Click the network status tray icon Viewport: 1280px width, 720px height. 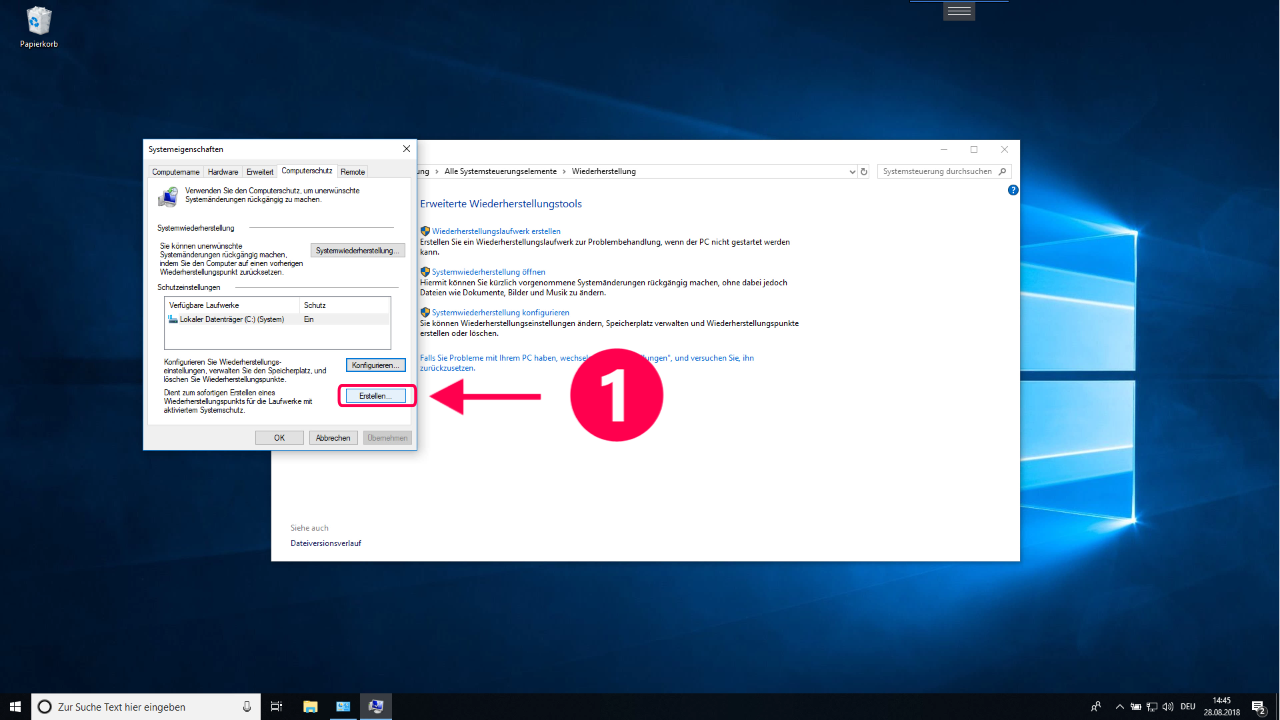1153,706
